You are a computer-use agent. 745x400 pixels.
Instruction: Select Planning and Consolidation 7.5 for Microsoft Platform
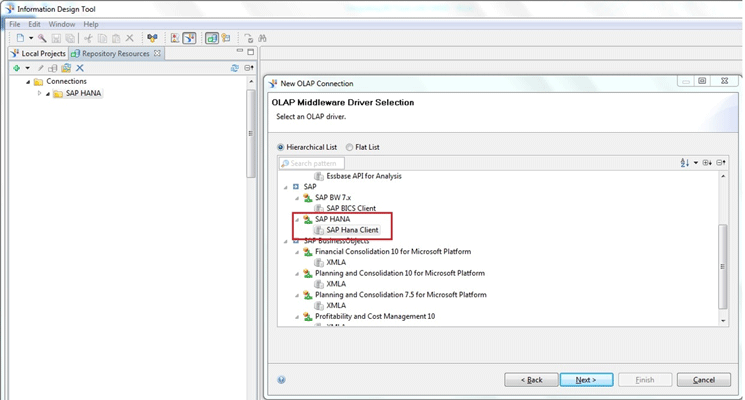tap(401, 295)
